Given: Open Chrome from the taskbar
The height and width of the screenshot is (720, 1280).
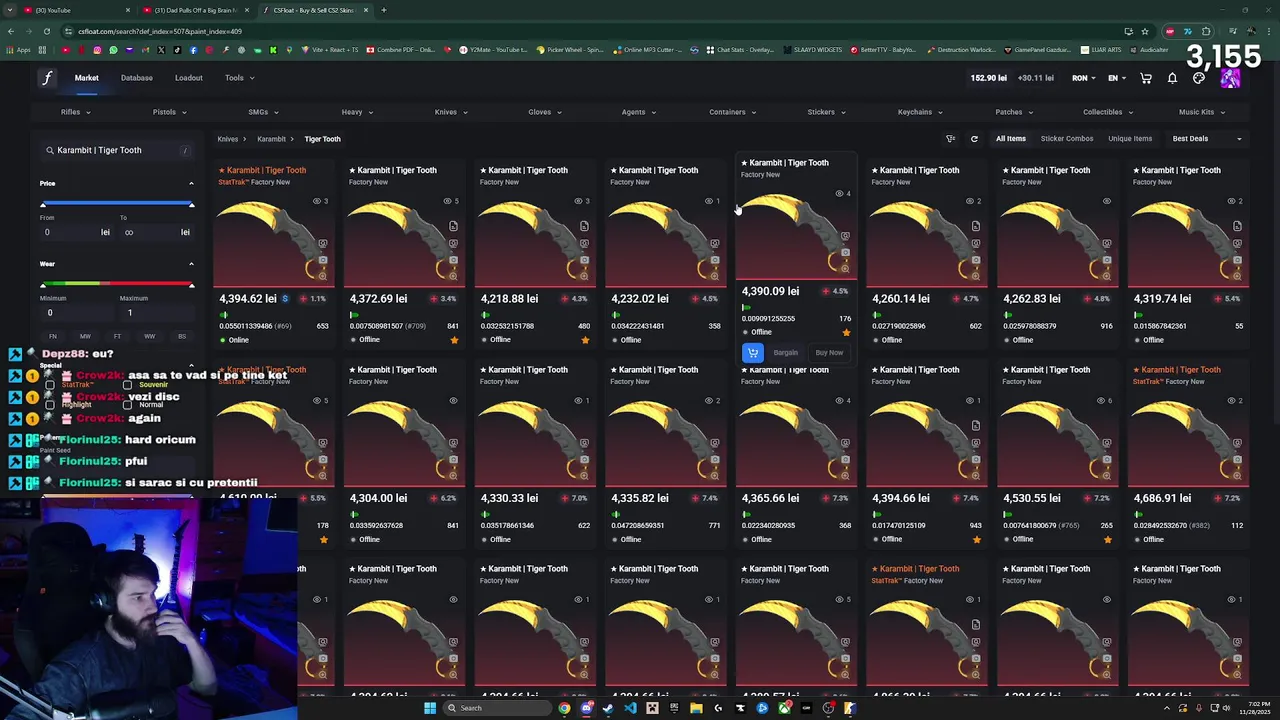Looking at the screenshot, I should tap(564, 708).
